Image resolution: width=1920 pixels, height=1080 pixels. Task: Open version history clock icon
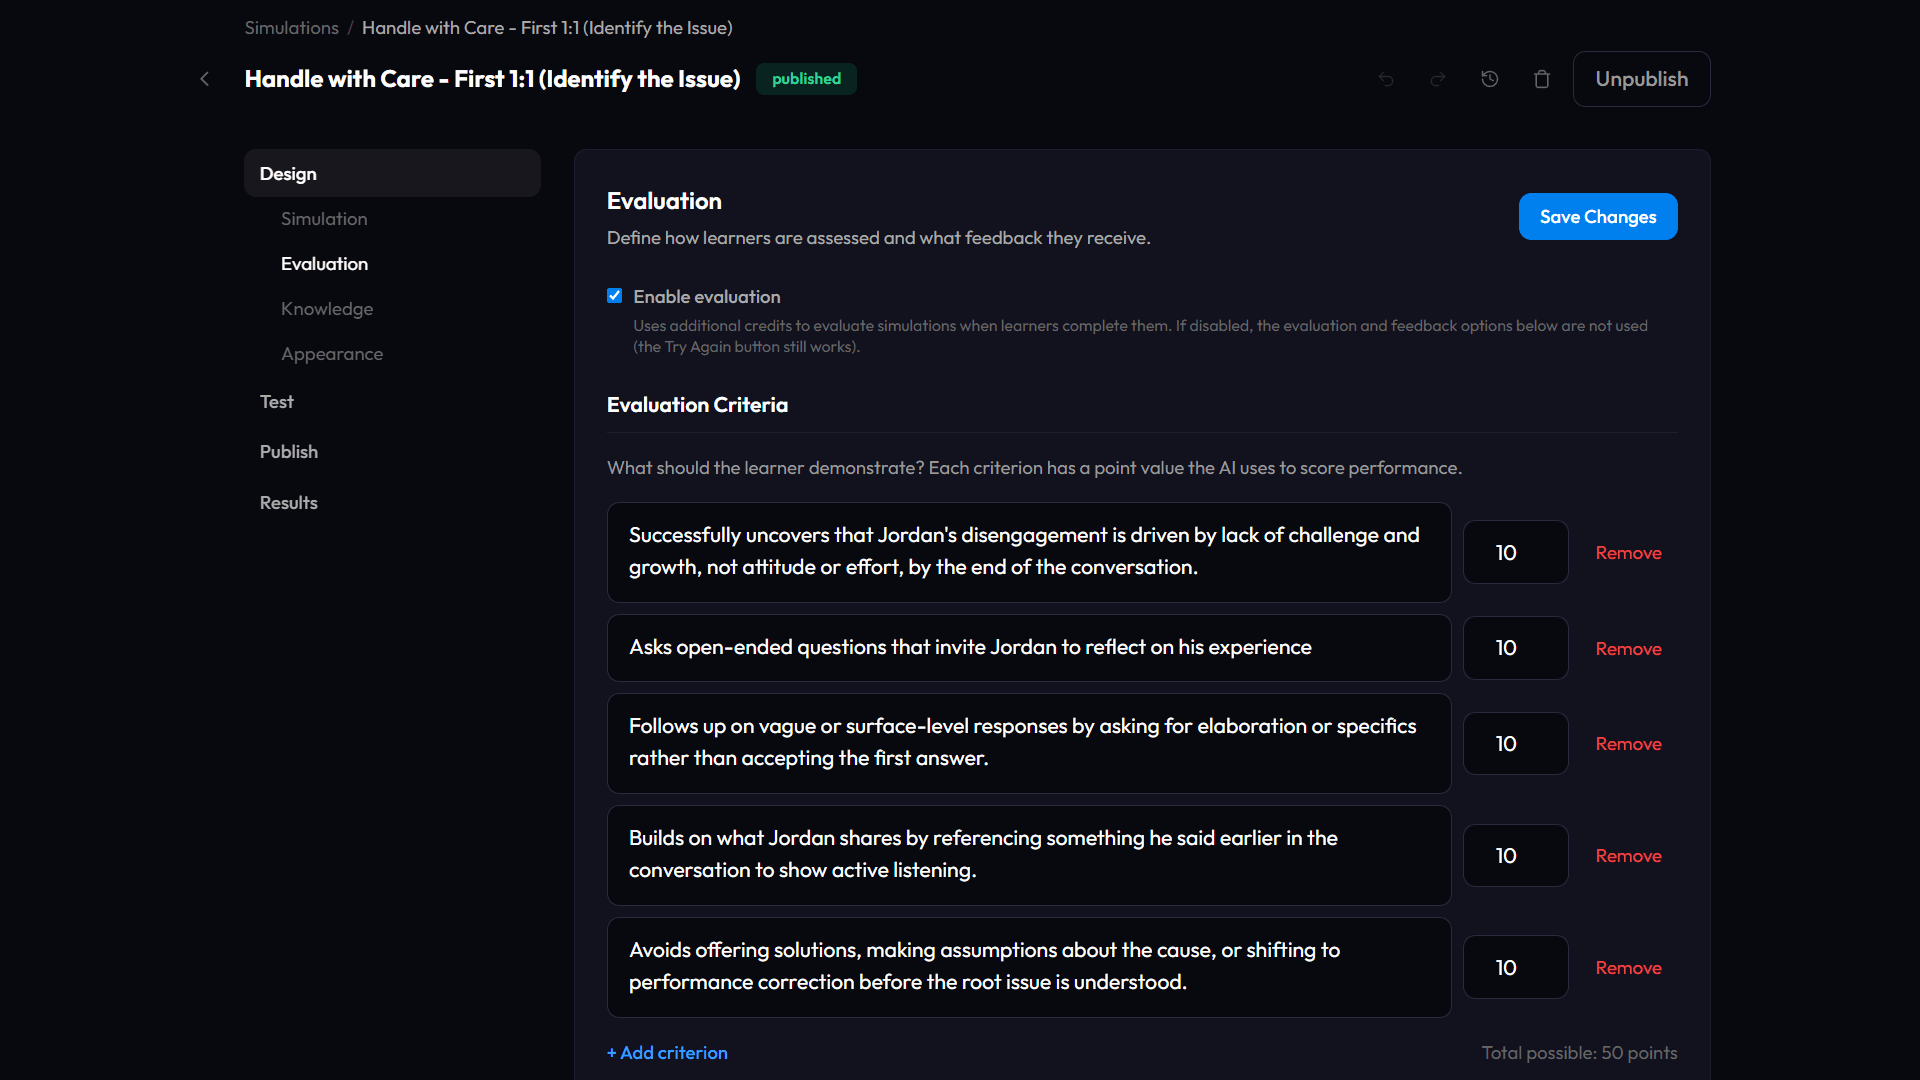click(1490, 79)
